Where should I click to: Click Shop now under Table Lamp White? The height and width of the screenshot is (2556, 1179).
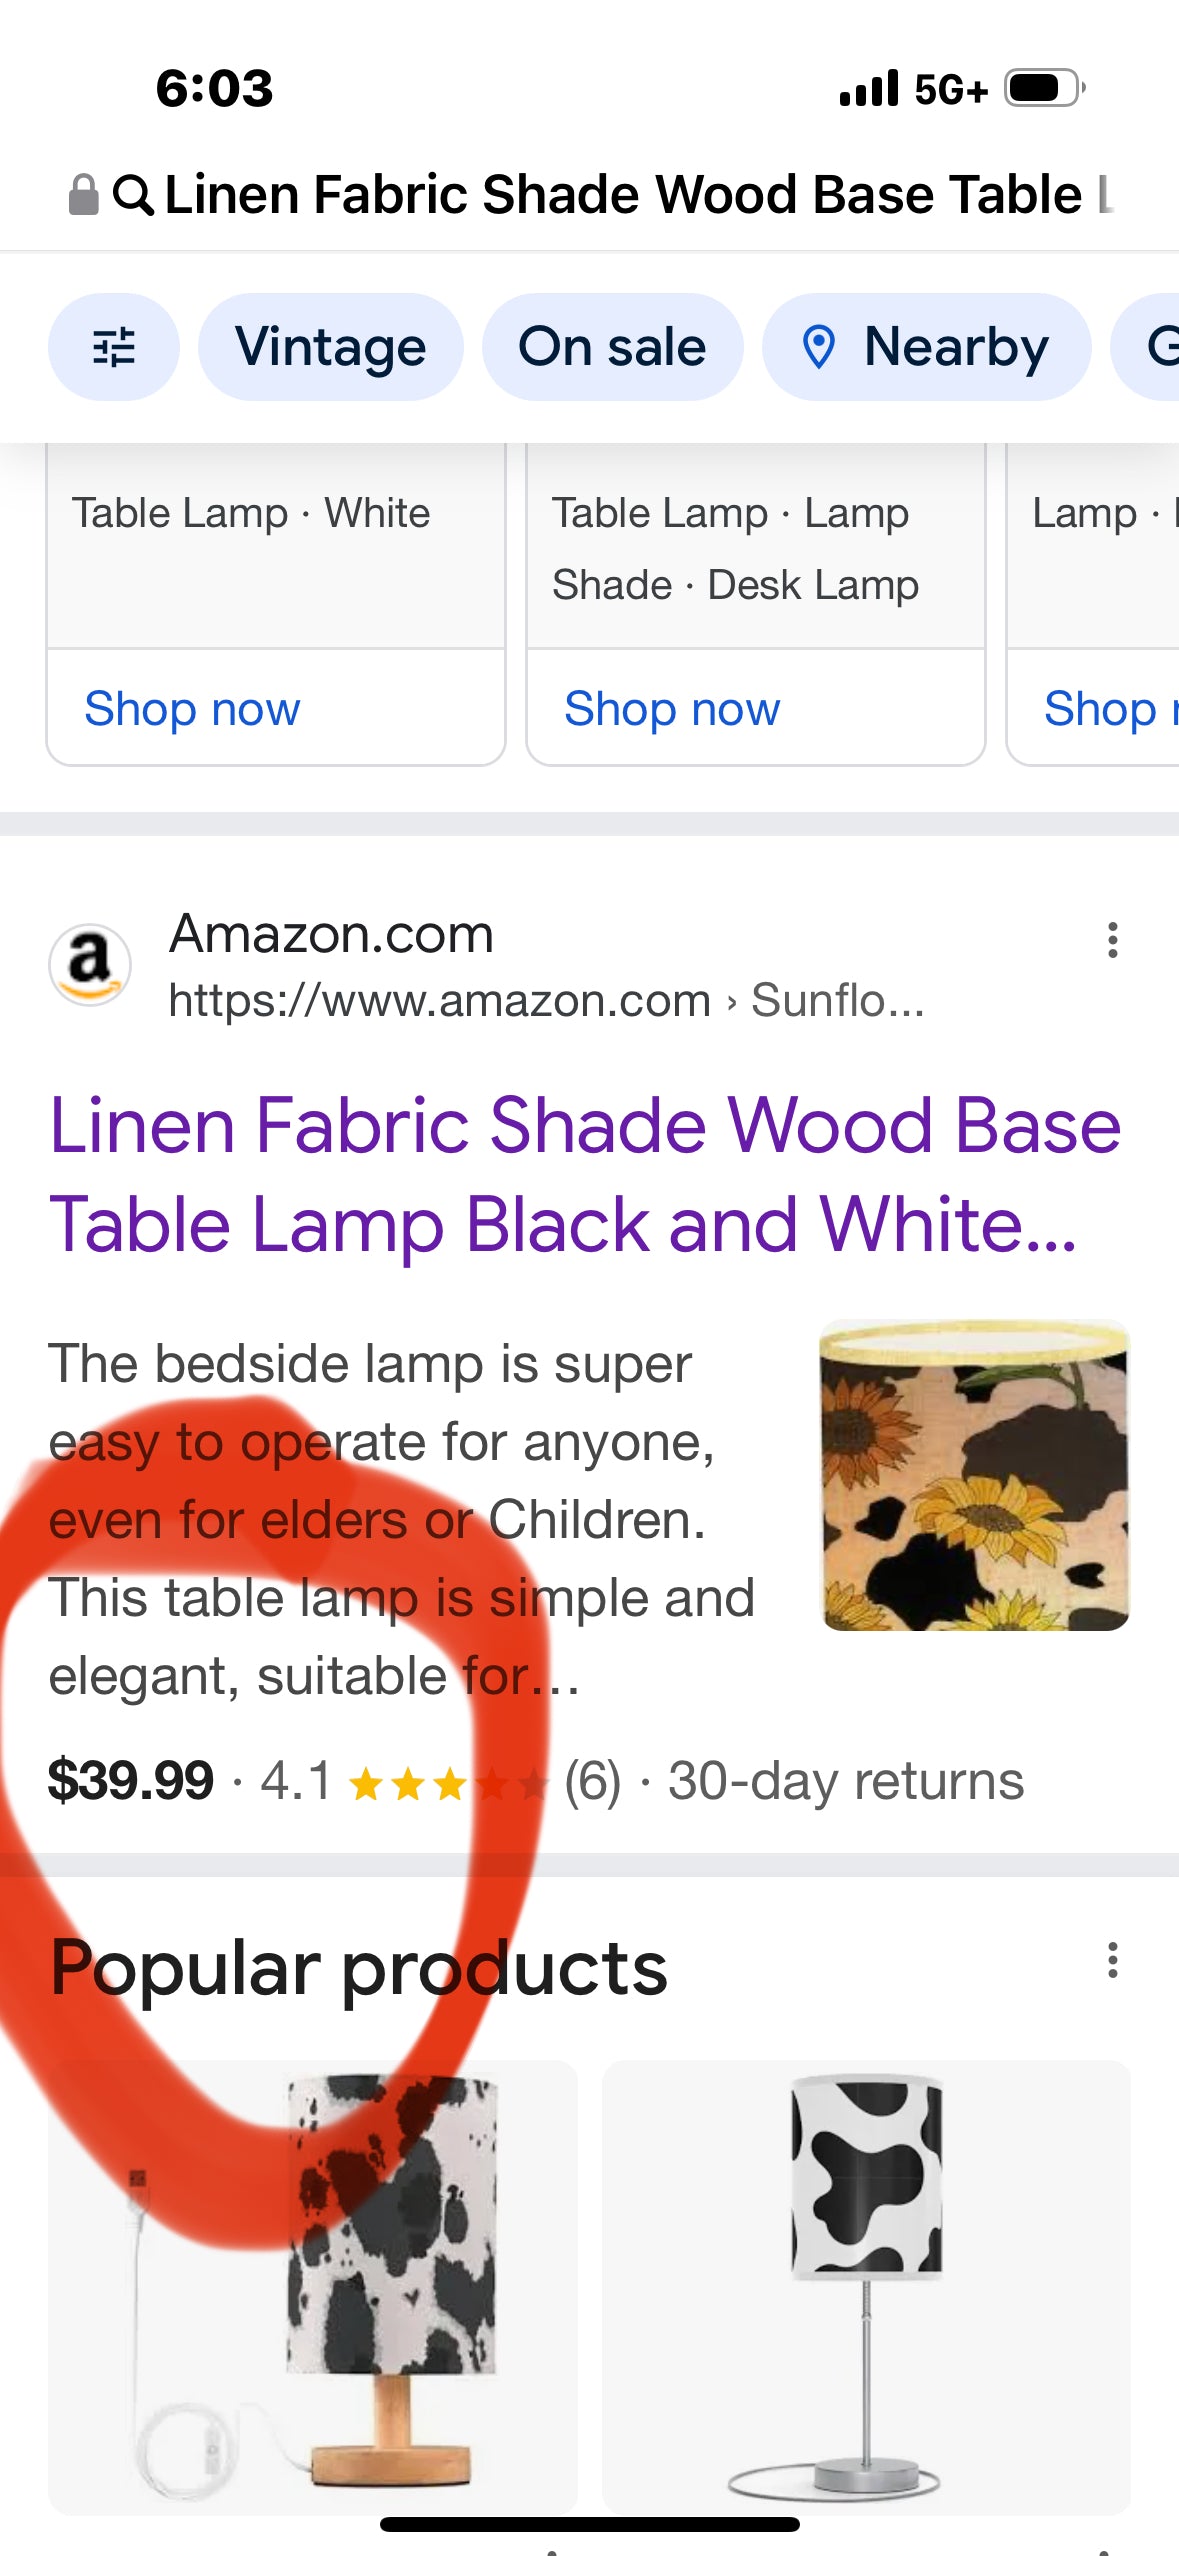click(192, 709)
